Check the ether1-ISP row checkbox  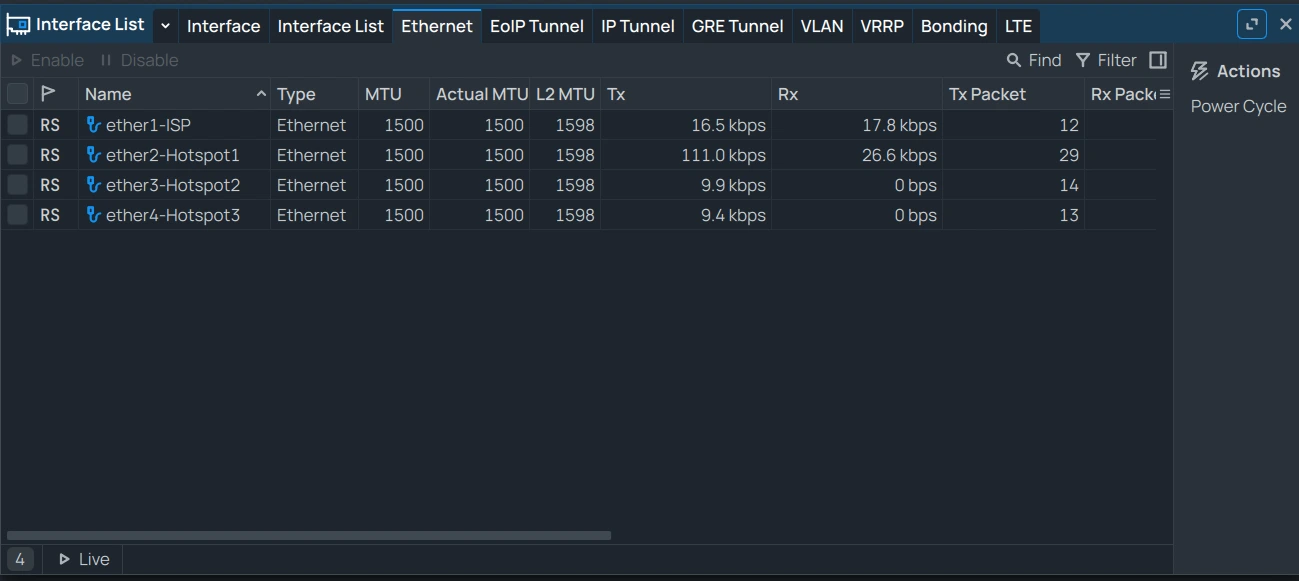click(x=17, y=125)
